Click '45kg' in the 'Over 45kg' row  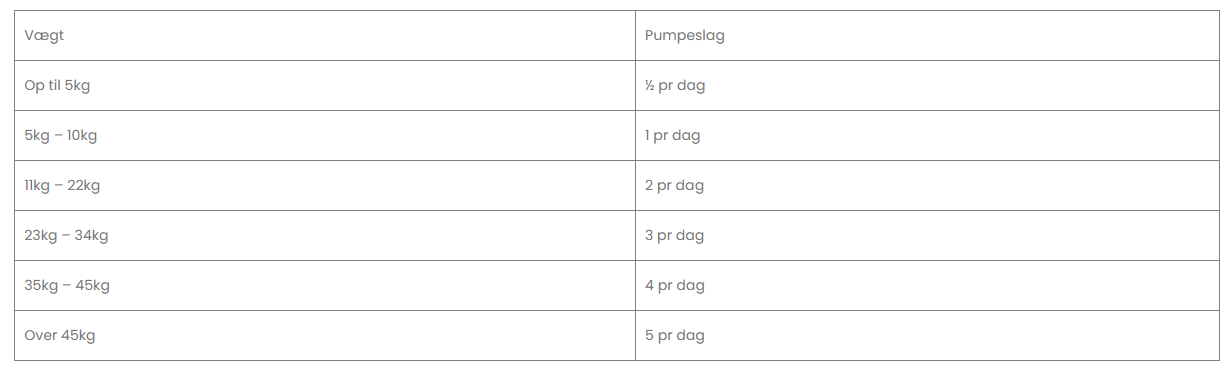pos(78,336)
